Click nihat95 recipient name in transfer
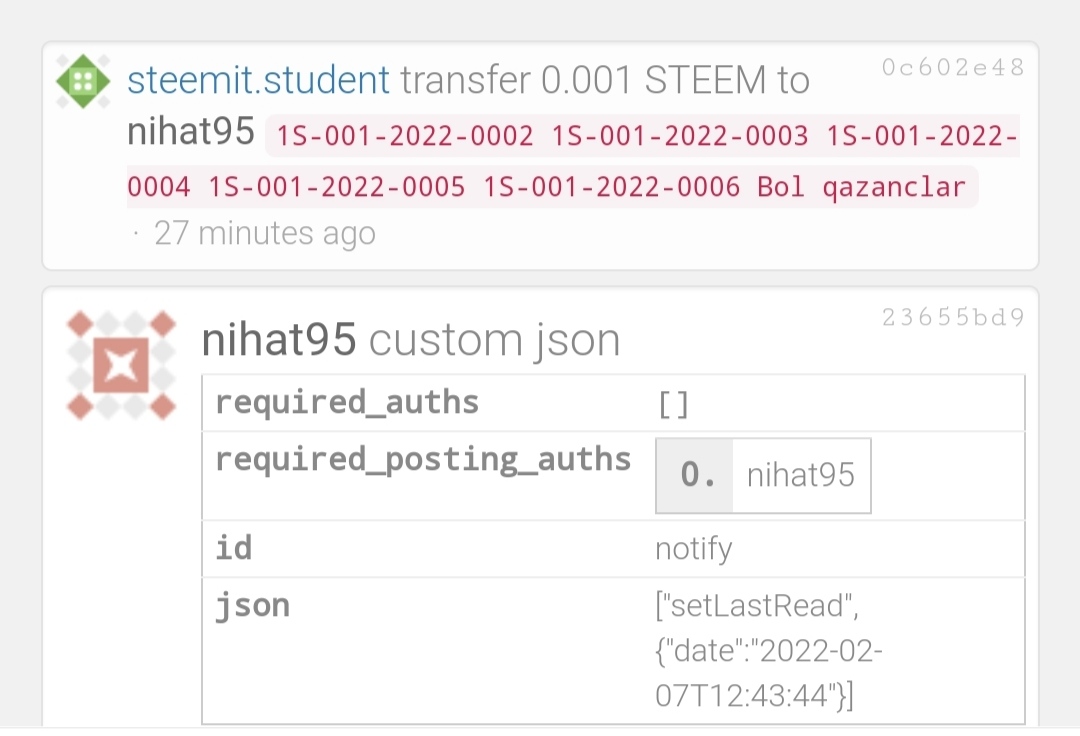This screenshot has width=1080, height=736. point(191,132)
